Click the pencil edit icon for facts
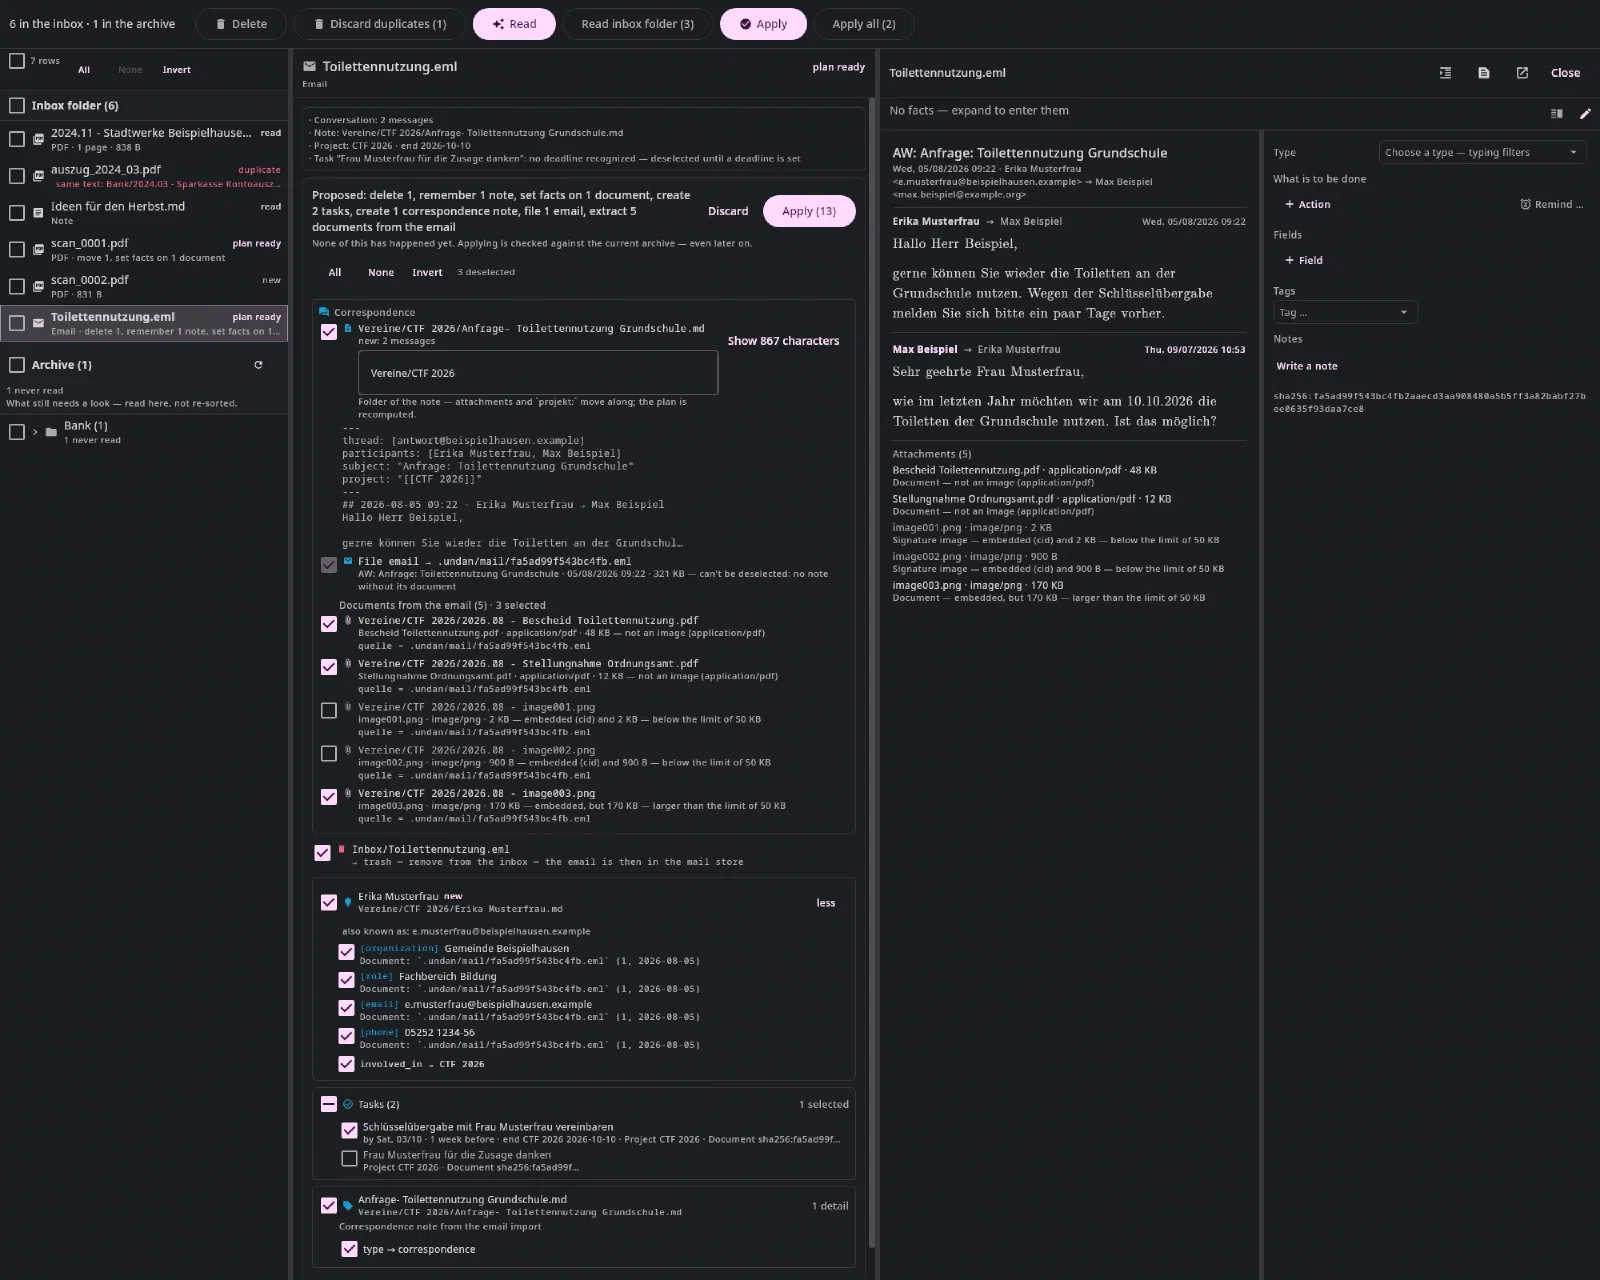The height and width of the screenshot is (1280, 1600). [x=1585, y=114]
